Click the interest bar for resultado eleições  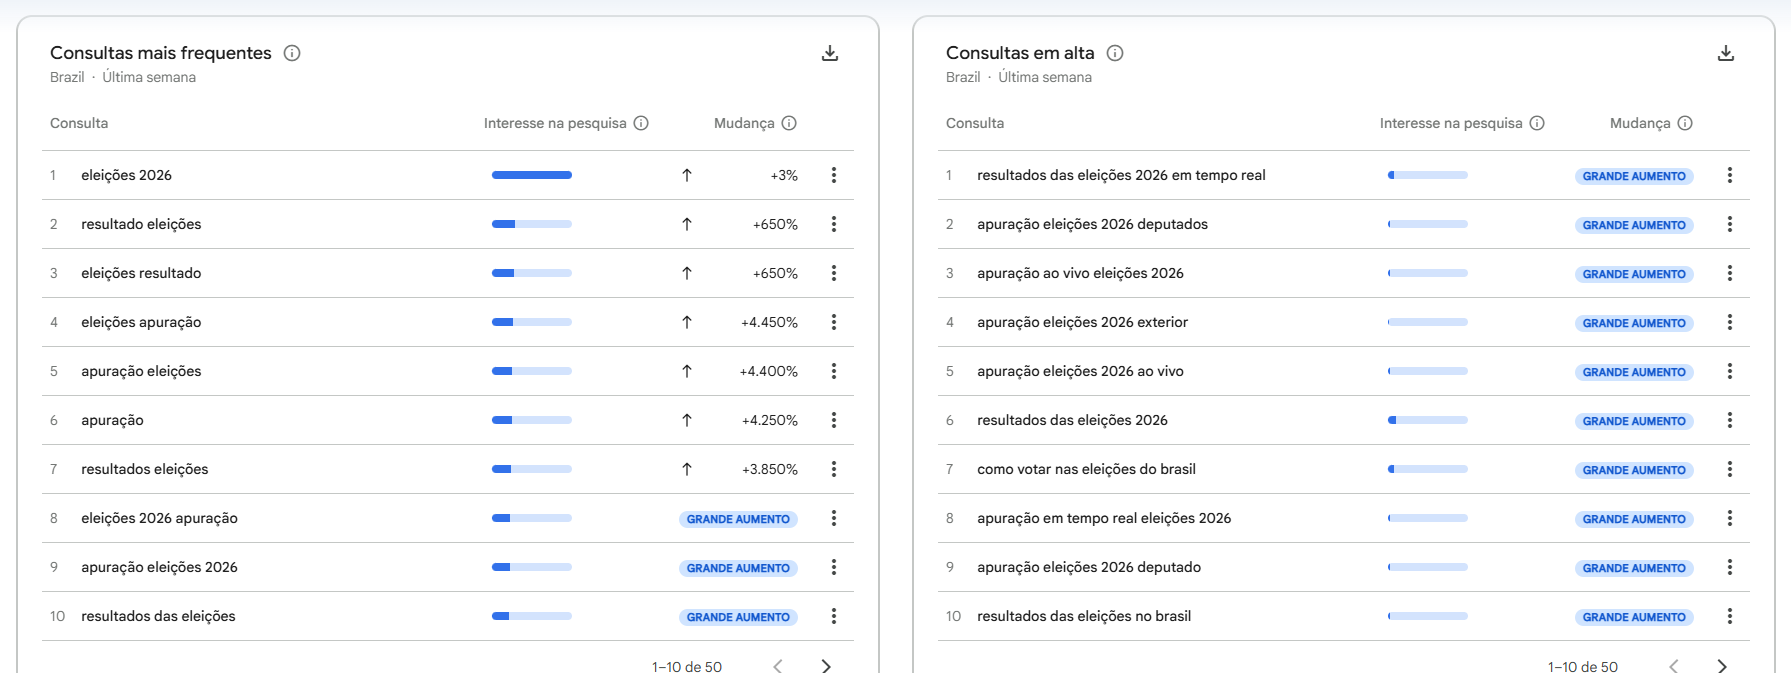coord(532,224)
